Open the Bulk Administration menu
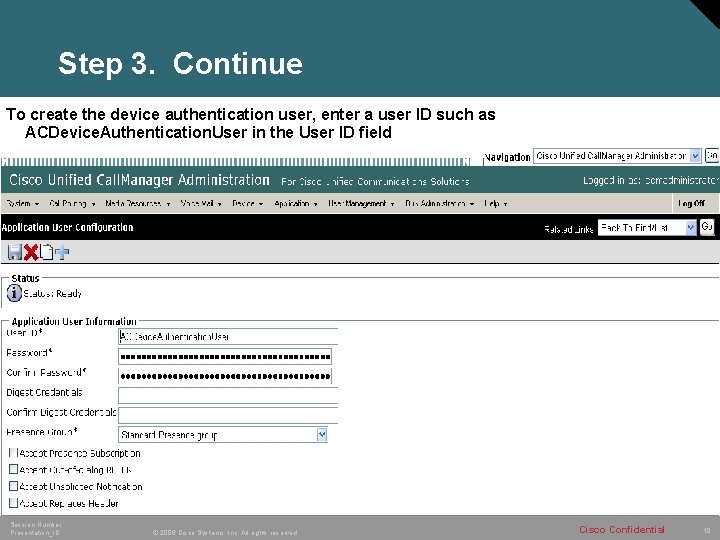720x540 pixels. (x=439, y=203)
